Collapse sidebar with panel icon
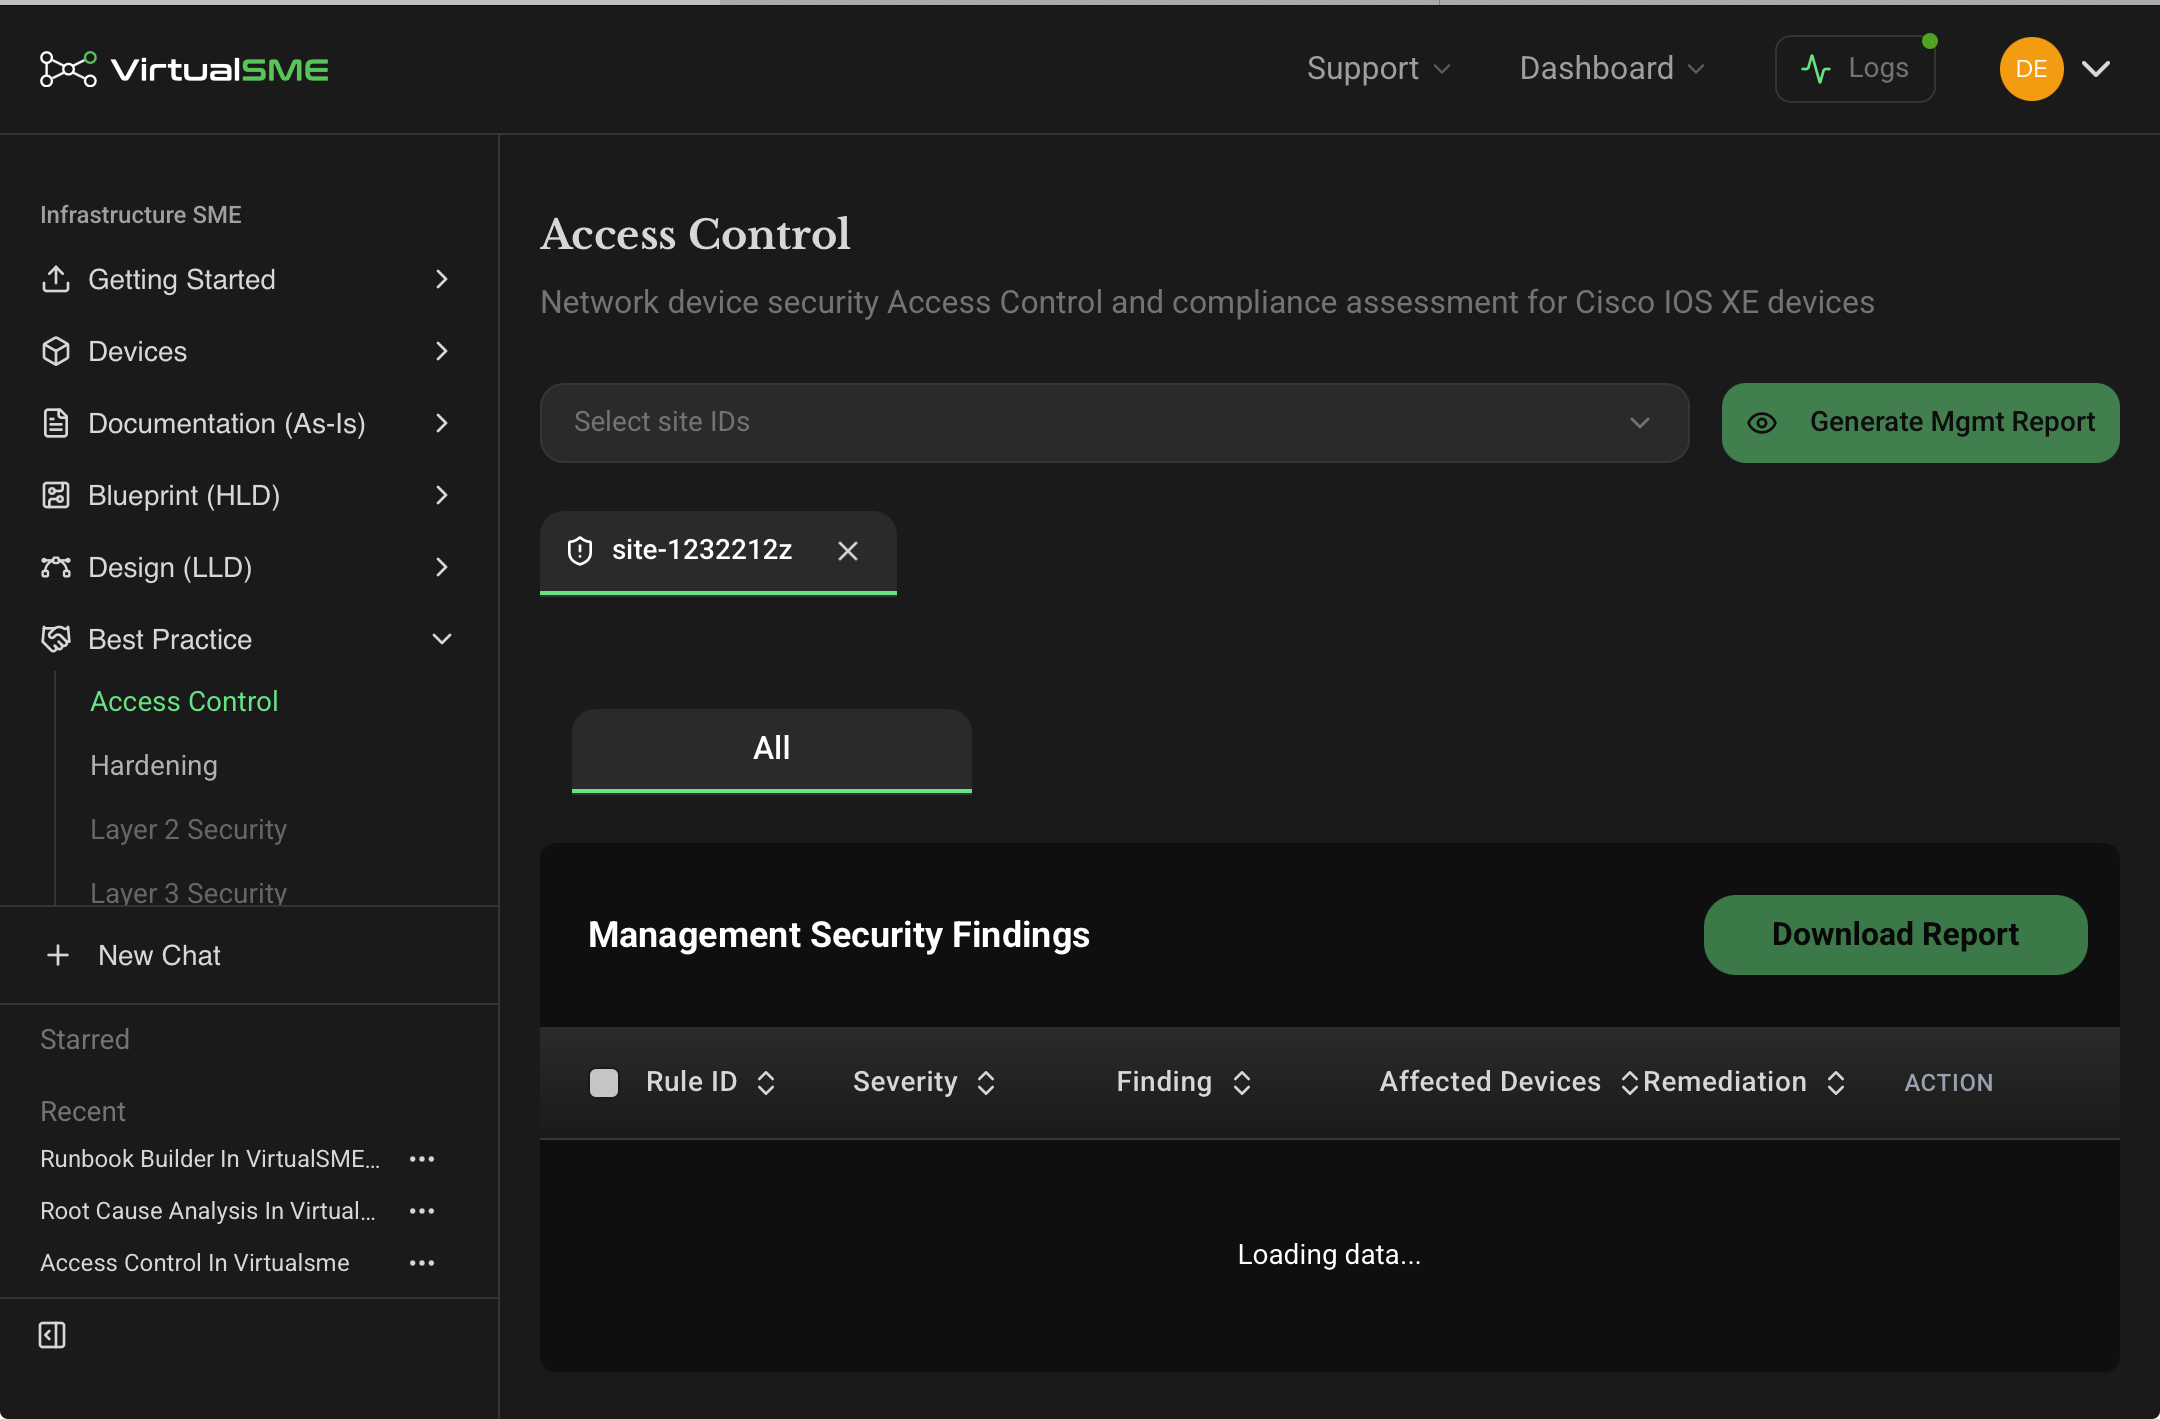This screenshot has height=1419, width=2160. pyautogui.click(x=52, y=1335)
